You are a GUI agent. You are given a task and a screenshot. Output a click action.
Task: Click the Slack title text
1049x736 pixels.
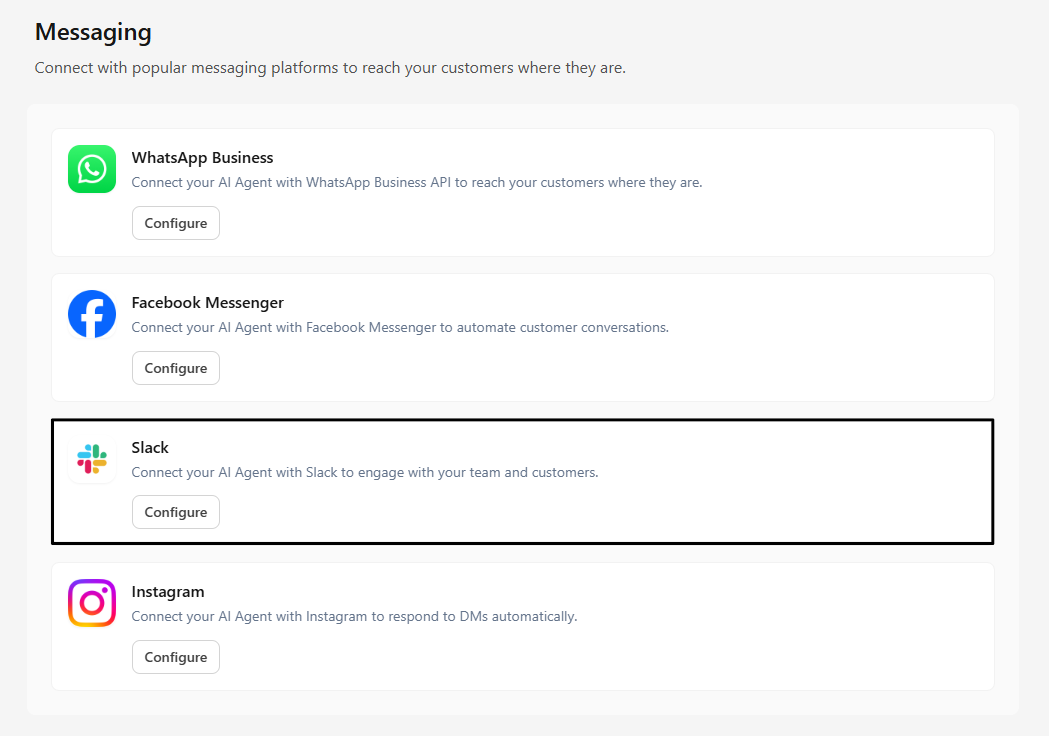[150, 448]
